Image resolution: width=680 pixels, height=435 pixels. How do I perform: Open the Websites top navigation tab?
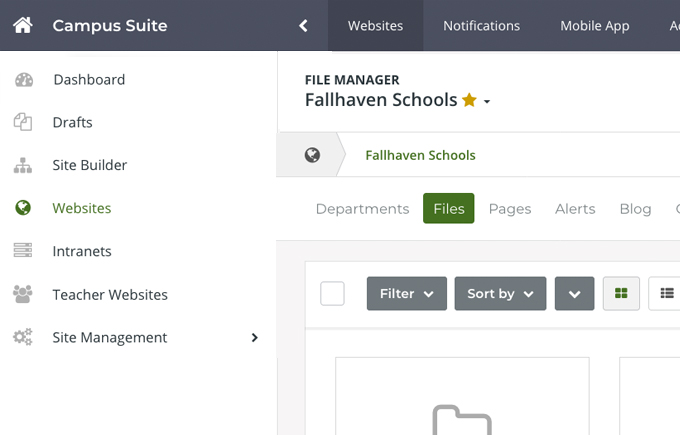[x=376, y=26]
